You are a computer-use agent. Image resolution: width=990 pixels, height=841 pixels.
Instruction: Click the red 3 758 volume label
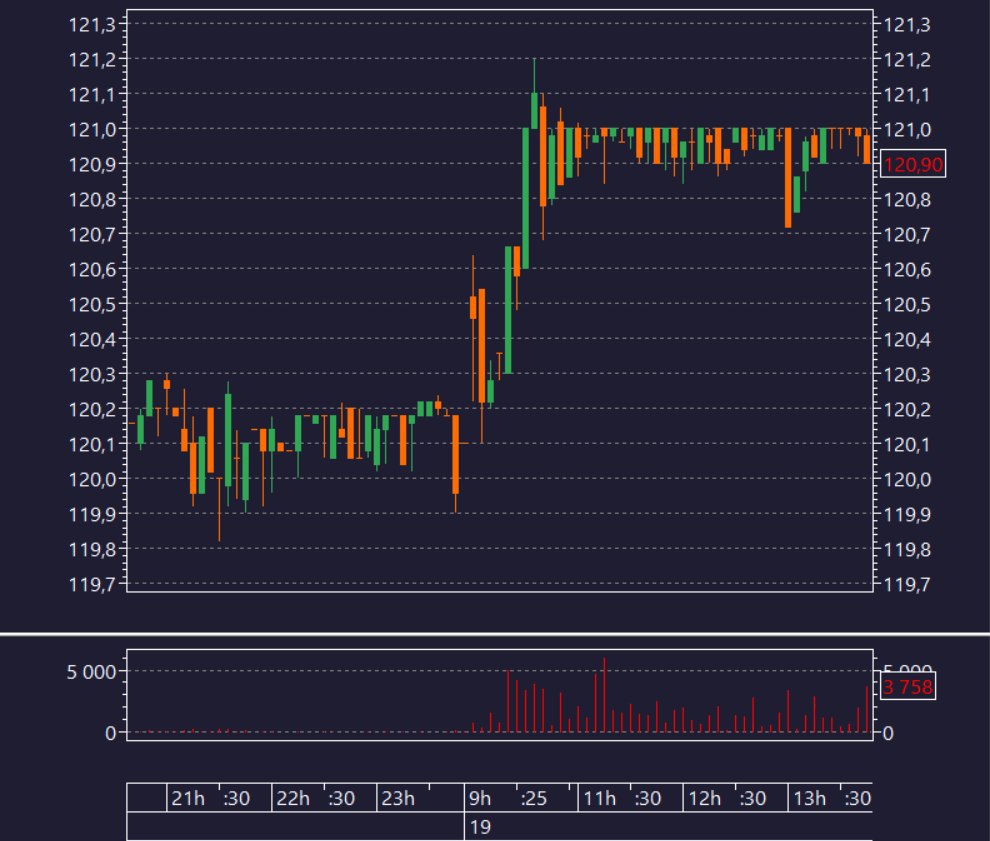pos(907,686)
